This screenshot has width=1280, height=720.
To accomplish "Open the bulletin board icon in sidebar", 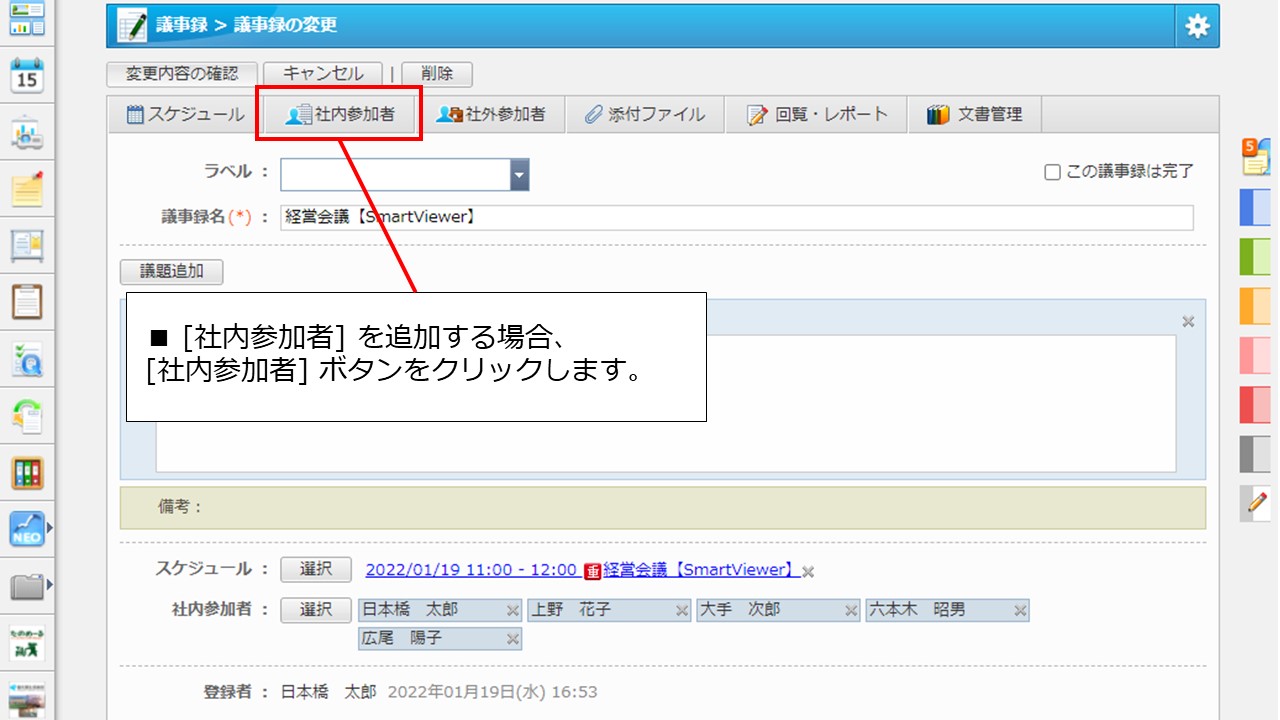I will (27, 245).
